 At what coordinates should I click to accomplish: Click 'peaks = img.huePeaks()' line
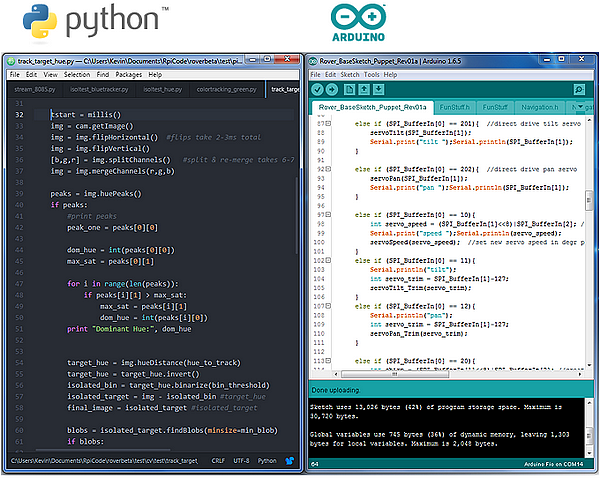click(x=96, y=194)
